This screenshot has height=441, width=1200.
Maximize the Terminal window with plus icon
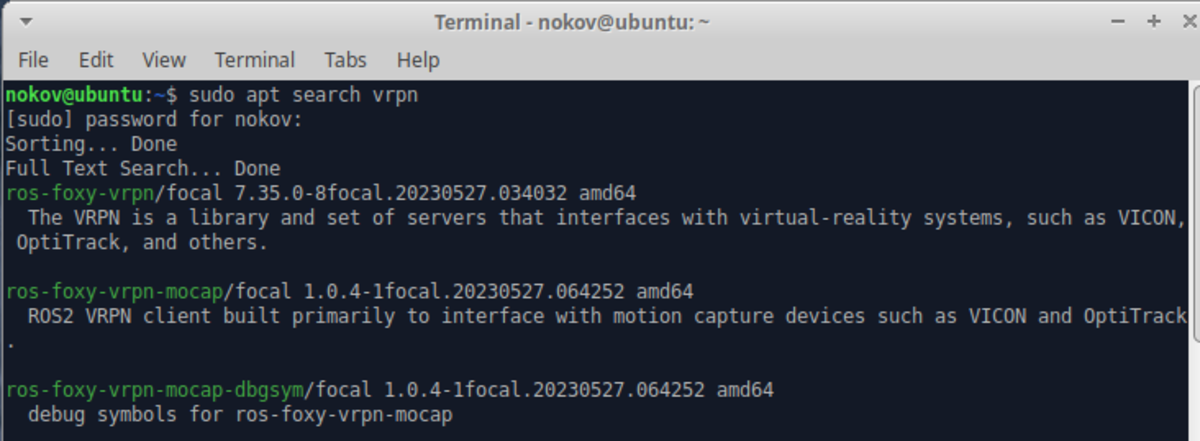pos(1153,21)
